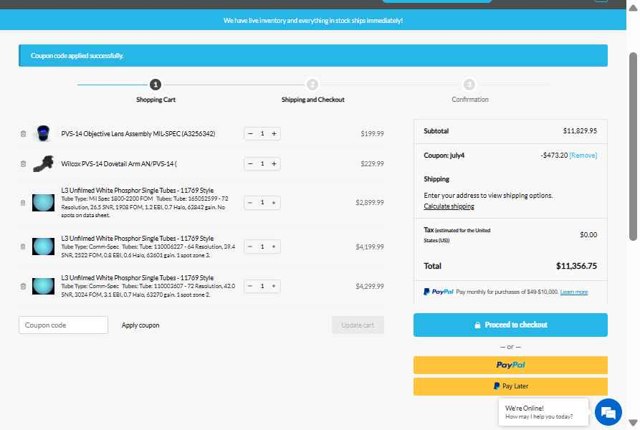The height and width of the screenshot is (430, 640).
Task: Open PVS-14 Objective Lens Assembly product thumbnail
Action: tap(43, 133)
